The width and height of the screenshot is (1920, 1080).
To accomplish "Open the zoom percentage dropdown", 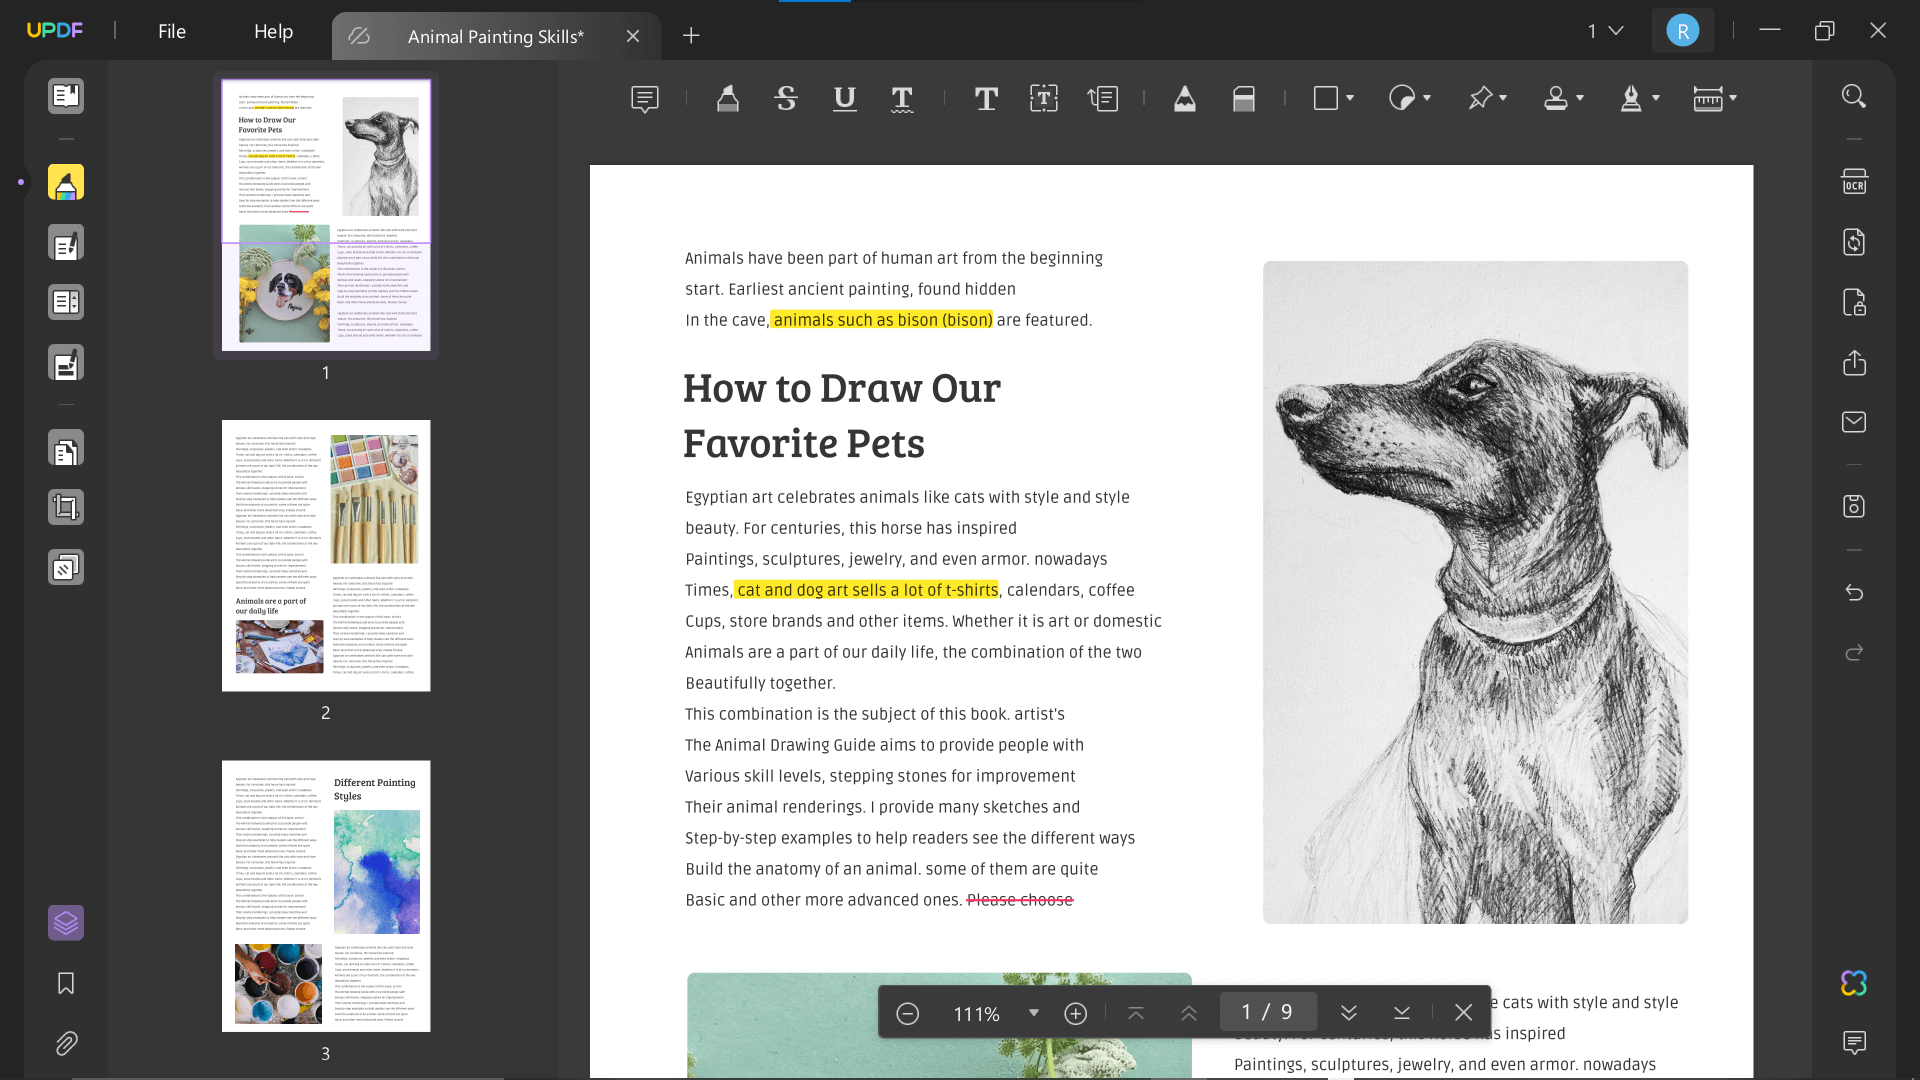I will point(1034,1013).
